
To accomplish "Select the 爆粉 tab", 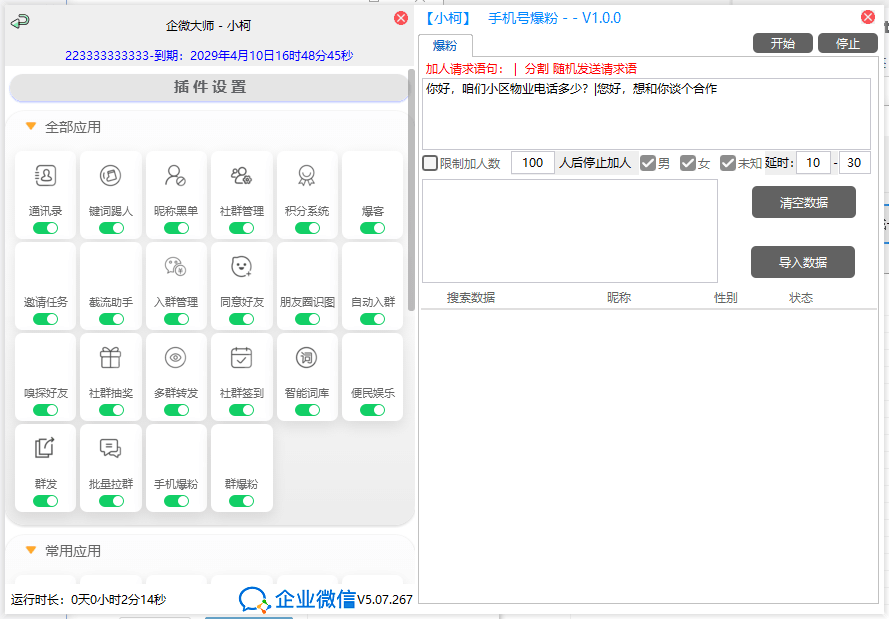I will pyautogui.click(x=445, y=45).
